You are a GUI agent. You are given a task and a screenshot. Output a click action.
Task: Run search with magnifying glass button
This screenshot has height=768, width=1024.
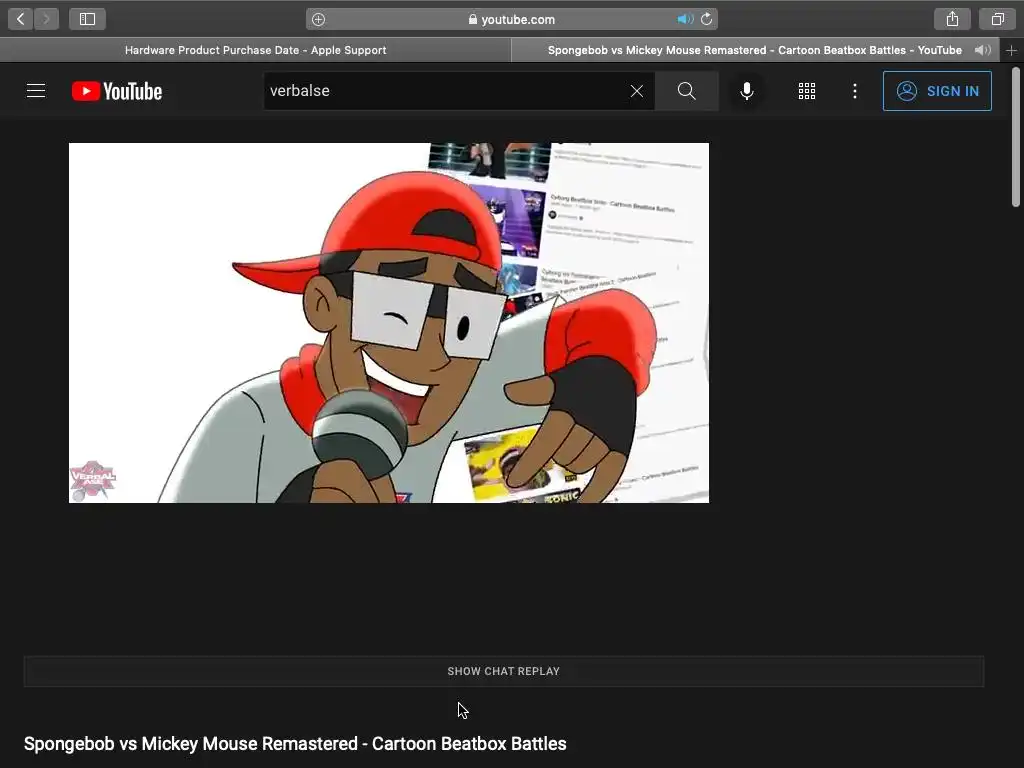click(686, 91)
